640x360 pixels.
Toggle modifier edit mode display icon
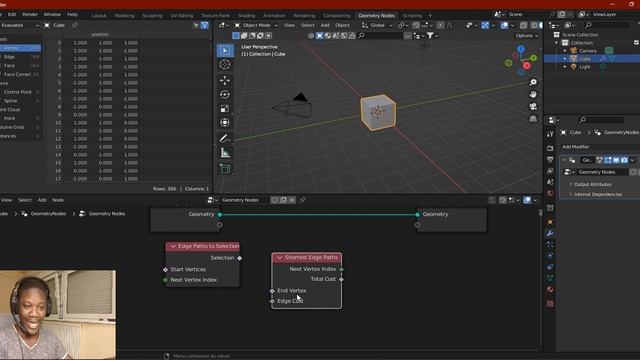pos(608,160)
